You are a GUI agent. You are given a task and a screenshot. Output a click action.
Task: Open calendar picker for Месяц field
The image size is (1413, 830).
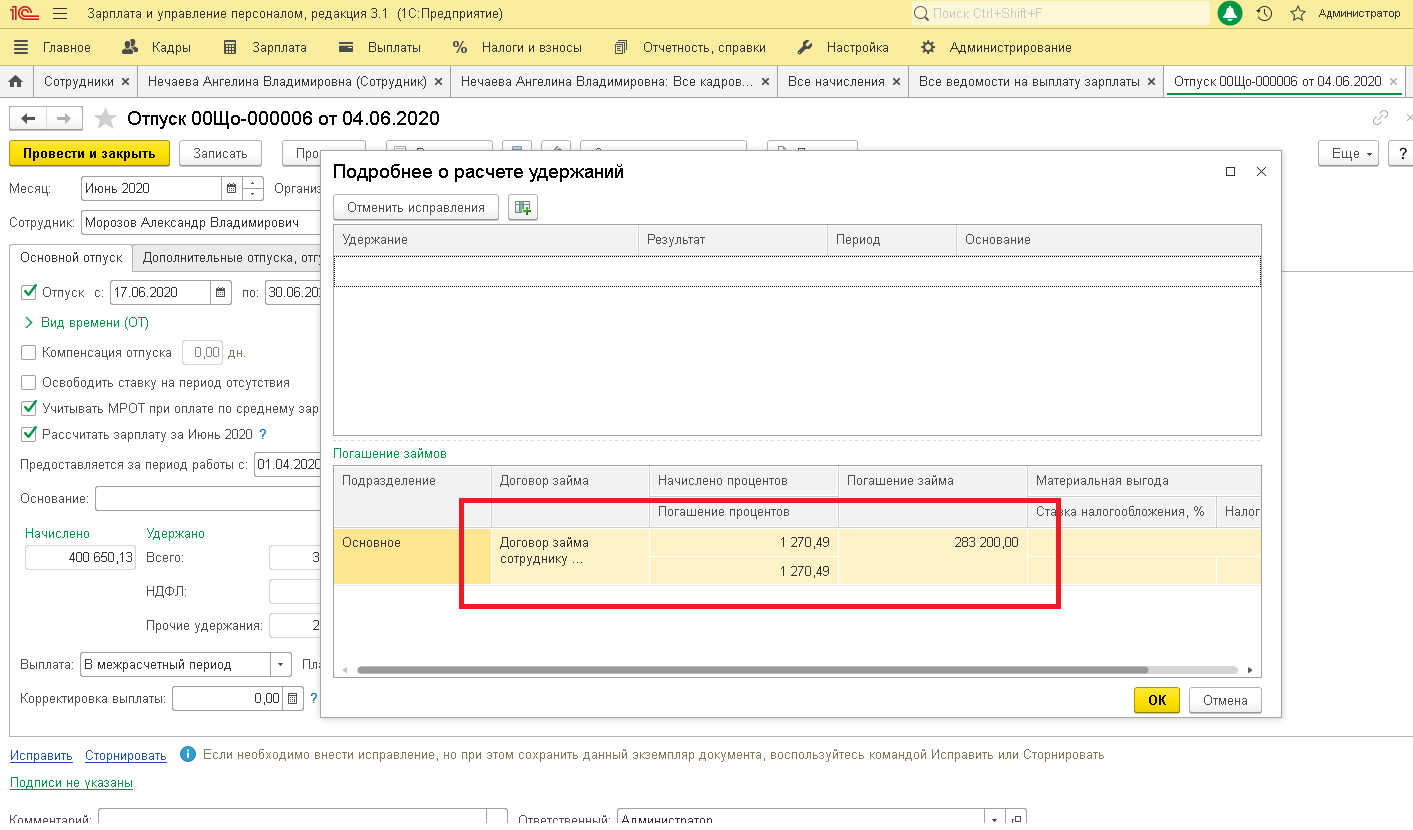click(x=232, y=188)
